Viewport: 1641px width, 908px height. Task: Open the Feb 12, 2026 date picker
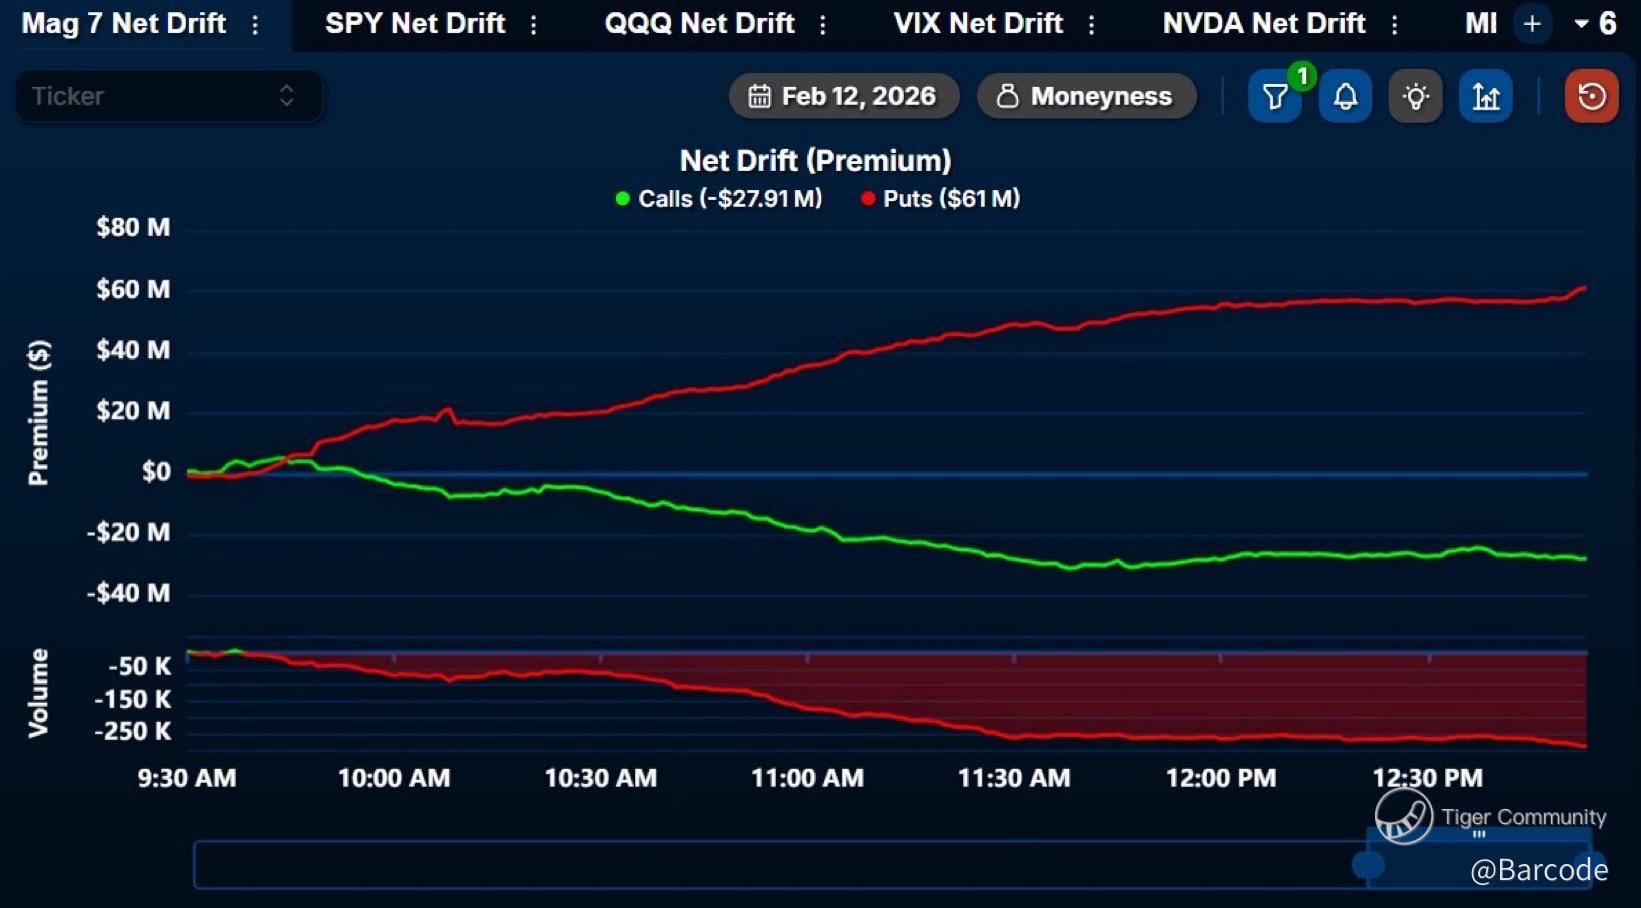pos(844,96)
